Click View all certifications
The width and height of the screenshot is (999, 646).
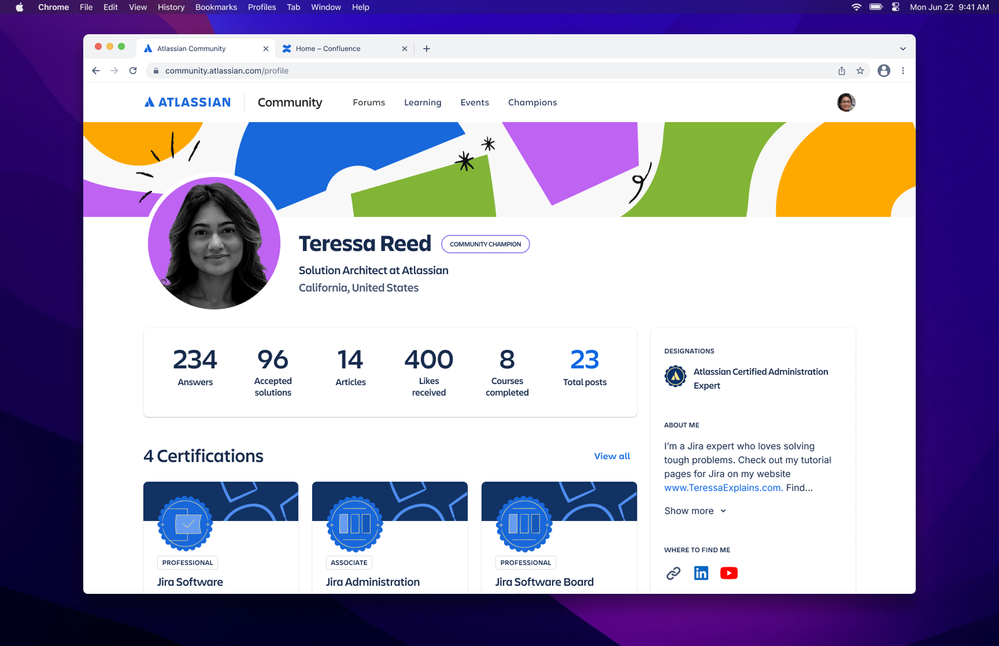(x=612, y=456)
